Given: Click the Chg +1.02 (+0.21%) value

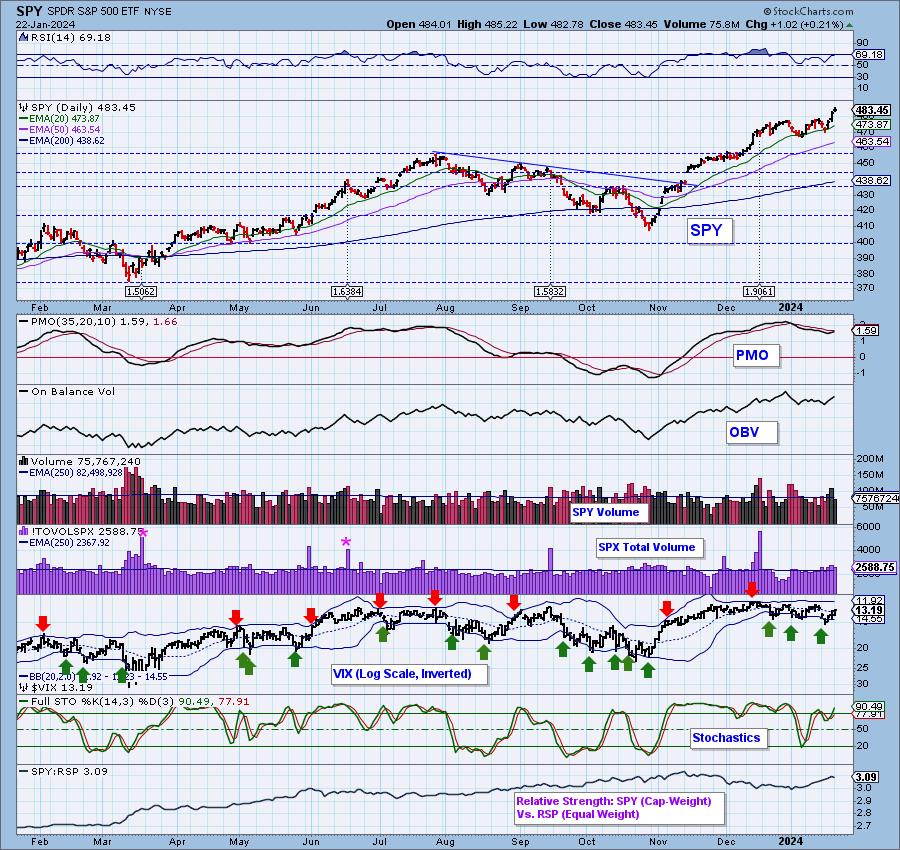Looking at the screenshot, I should pos(794,25).
